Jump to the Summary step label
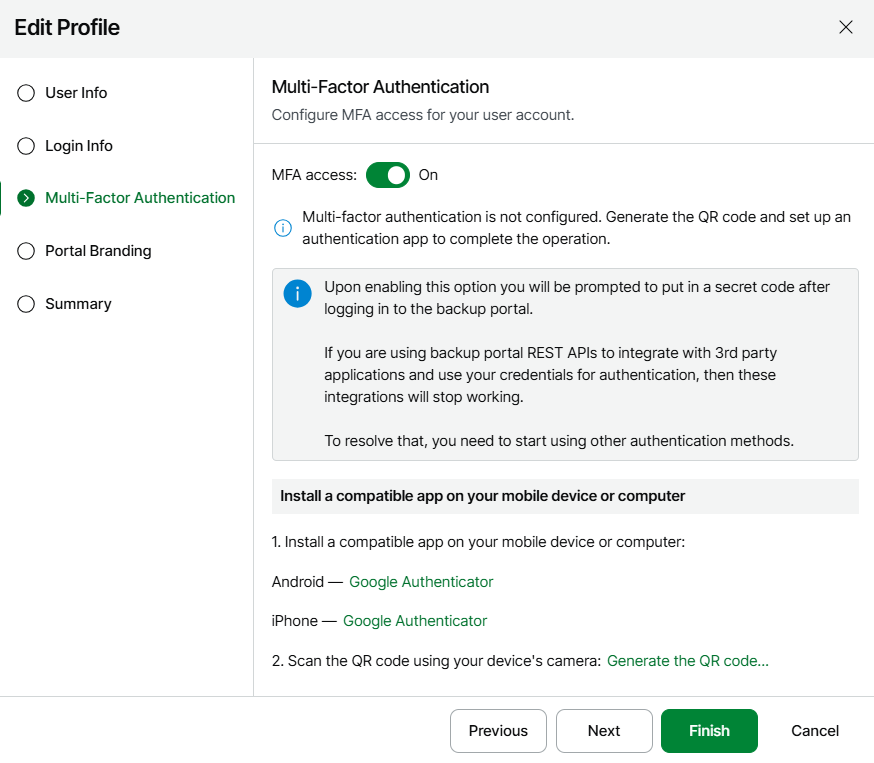This screenshot has height=763, width=874. [78, 304]
